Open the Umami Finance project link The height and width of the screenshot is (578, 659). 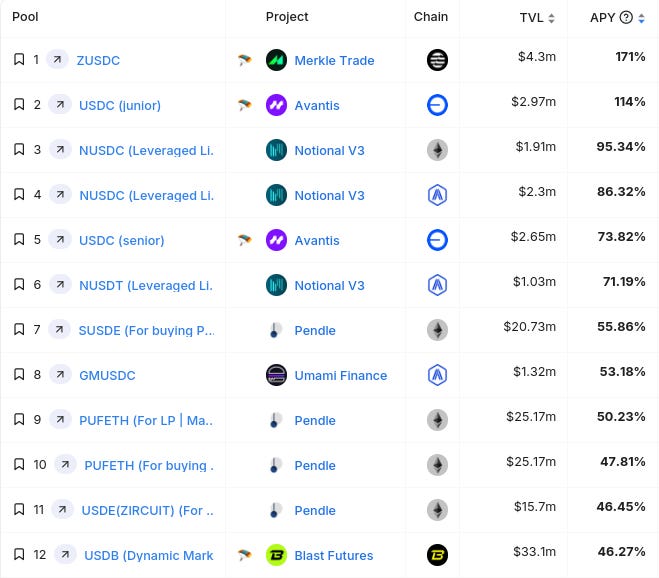click(x=341, y=375)
